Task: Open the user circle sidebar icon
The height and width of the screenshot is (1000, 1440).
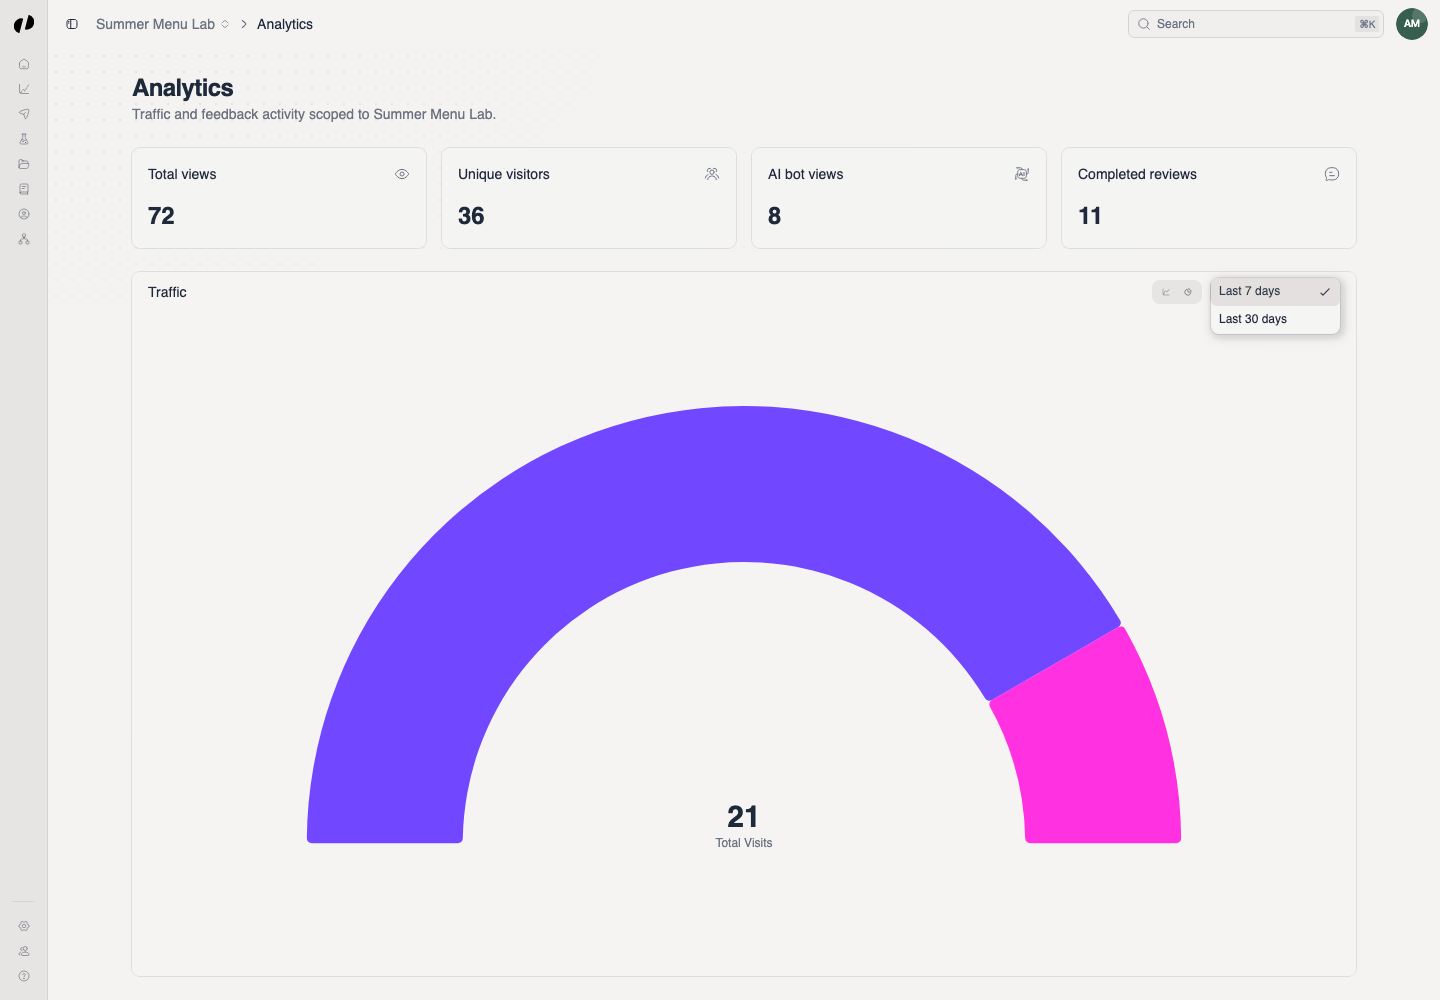Action: pos(24,214)
